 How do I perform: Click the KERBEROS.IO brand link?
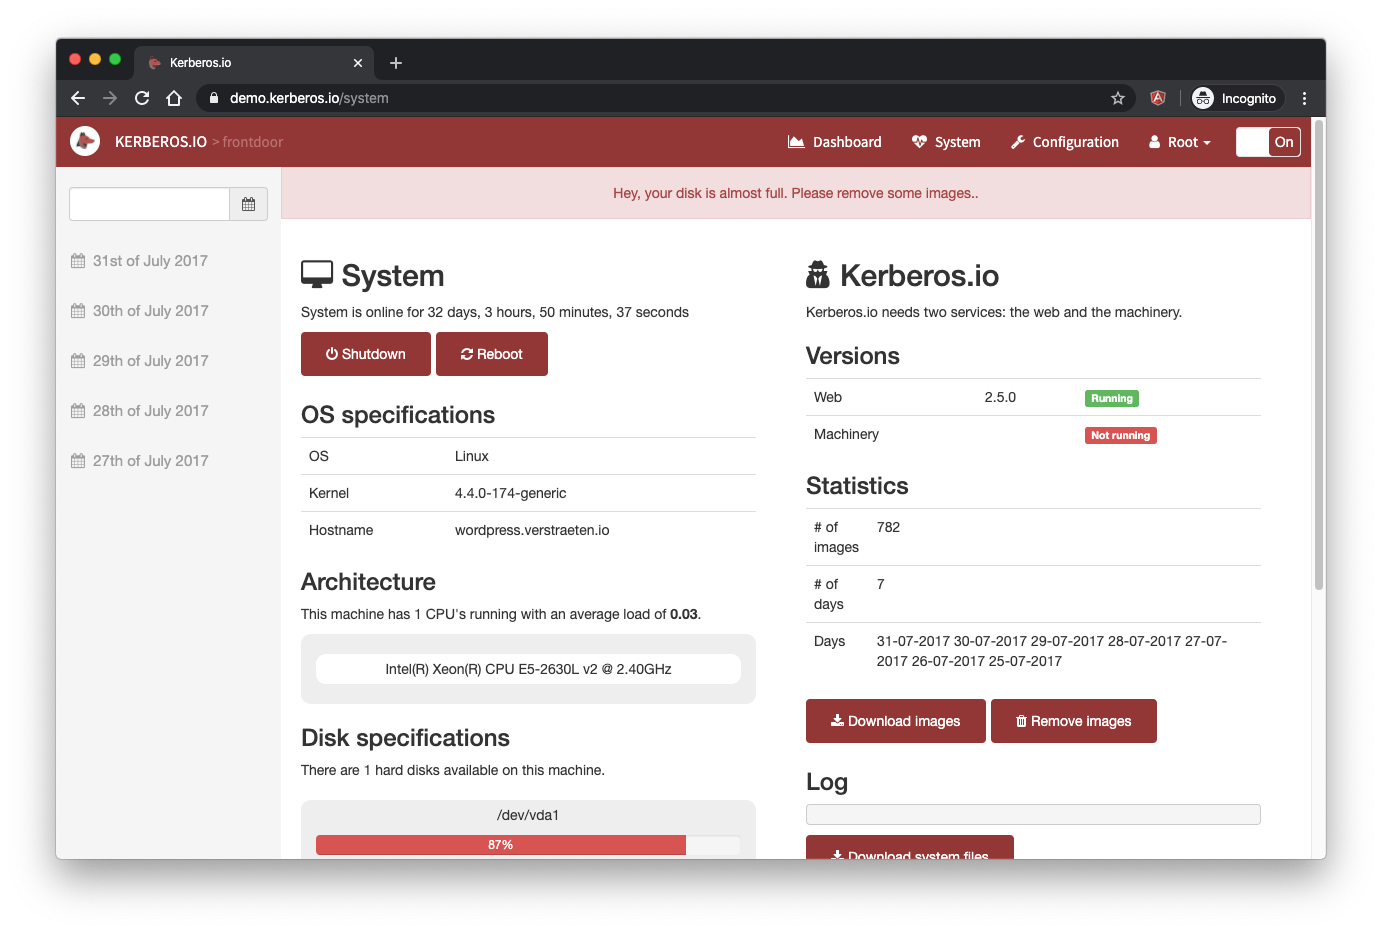coord(161,142)
